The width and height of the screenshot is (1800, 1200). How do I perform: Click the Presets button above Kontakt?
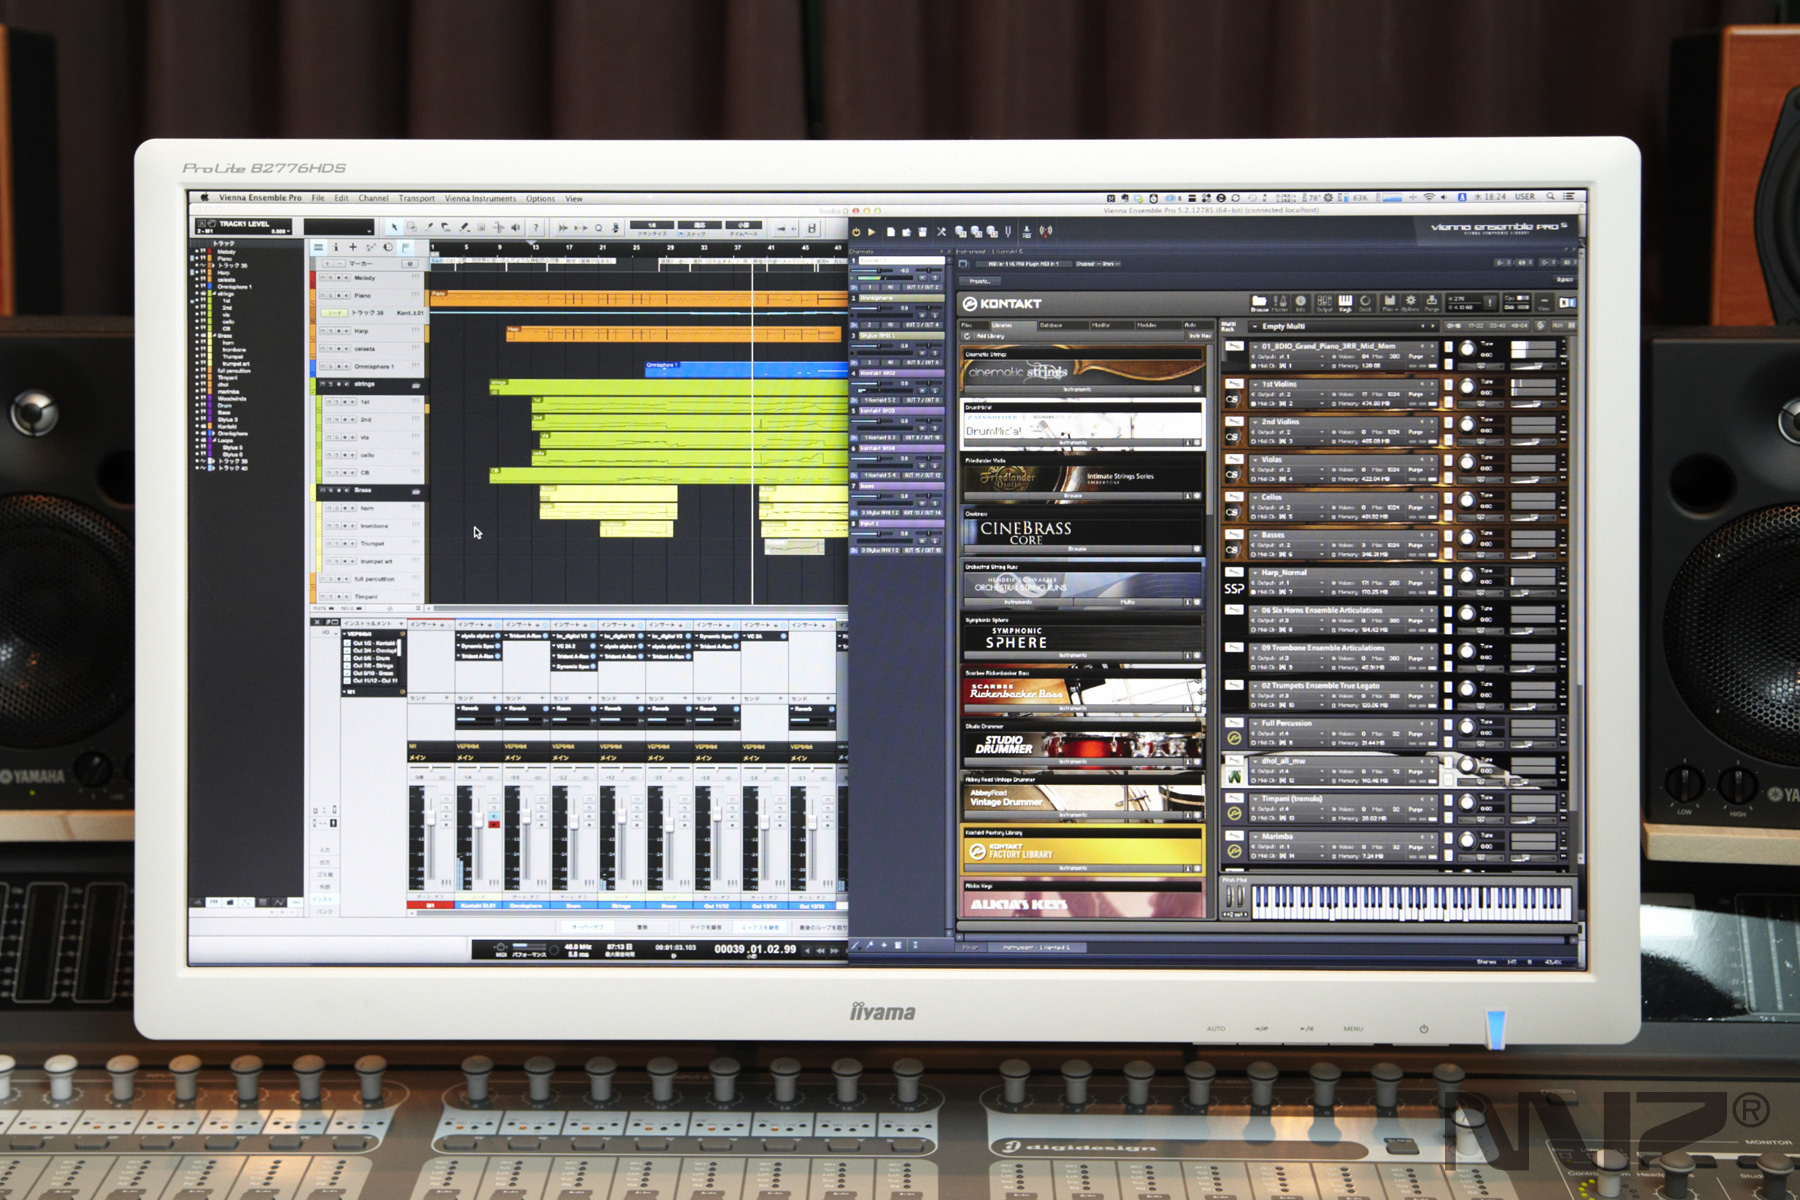[x=980, y=281]
